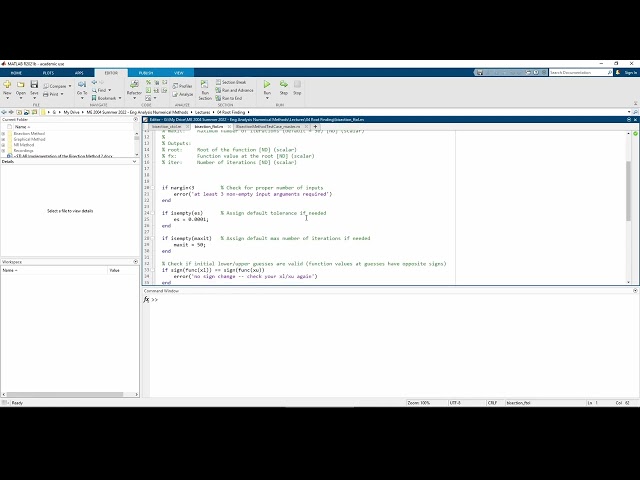Click the address bar search icon
Screen dimensions: 640x480
tap(636, 112)
